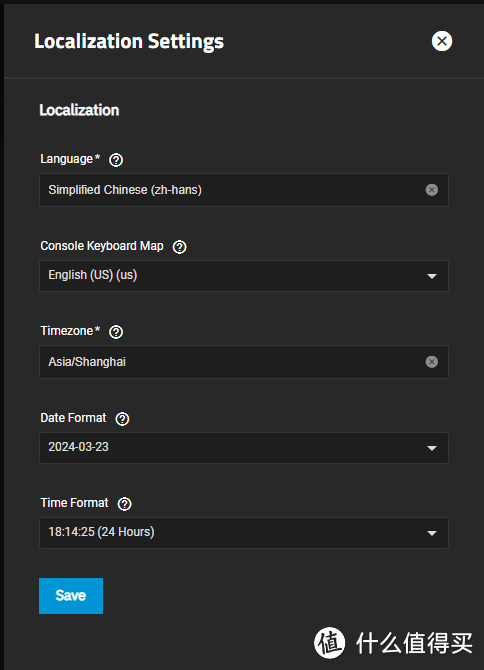
Task: Expand the Date Format dropdown arrow
Action: tap(432, 448)
